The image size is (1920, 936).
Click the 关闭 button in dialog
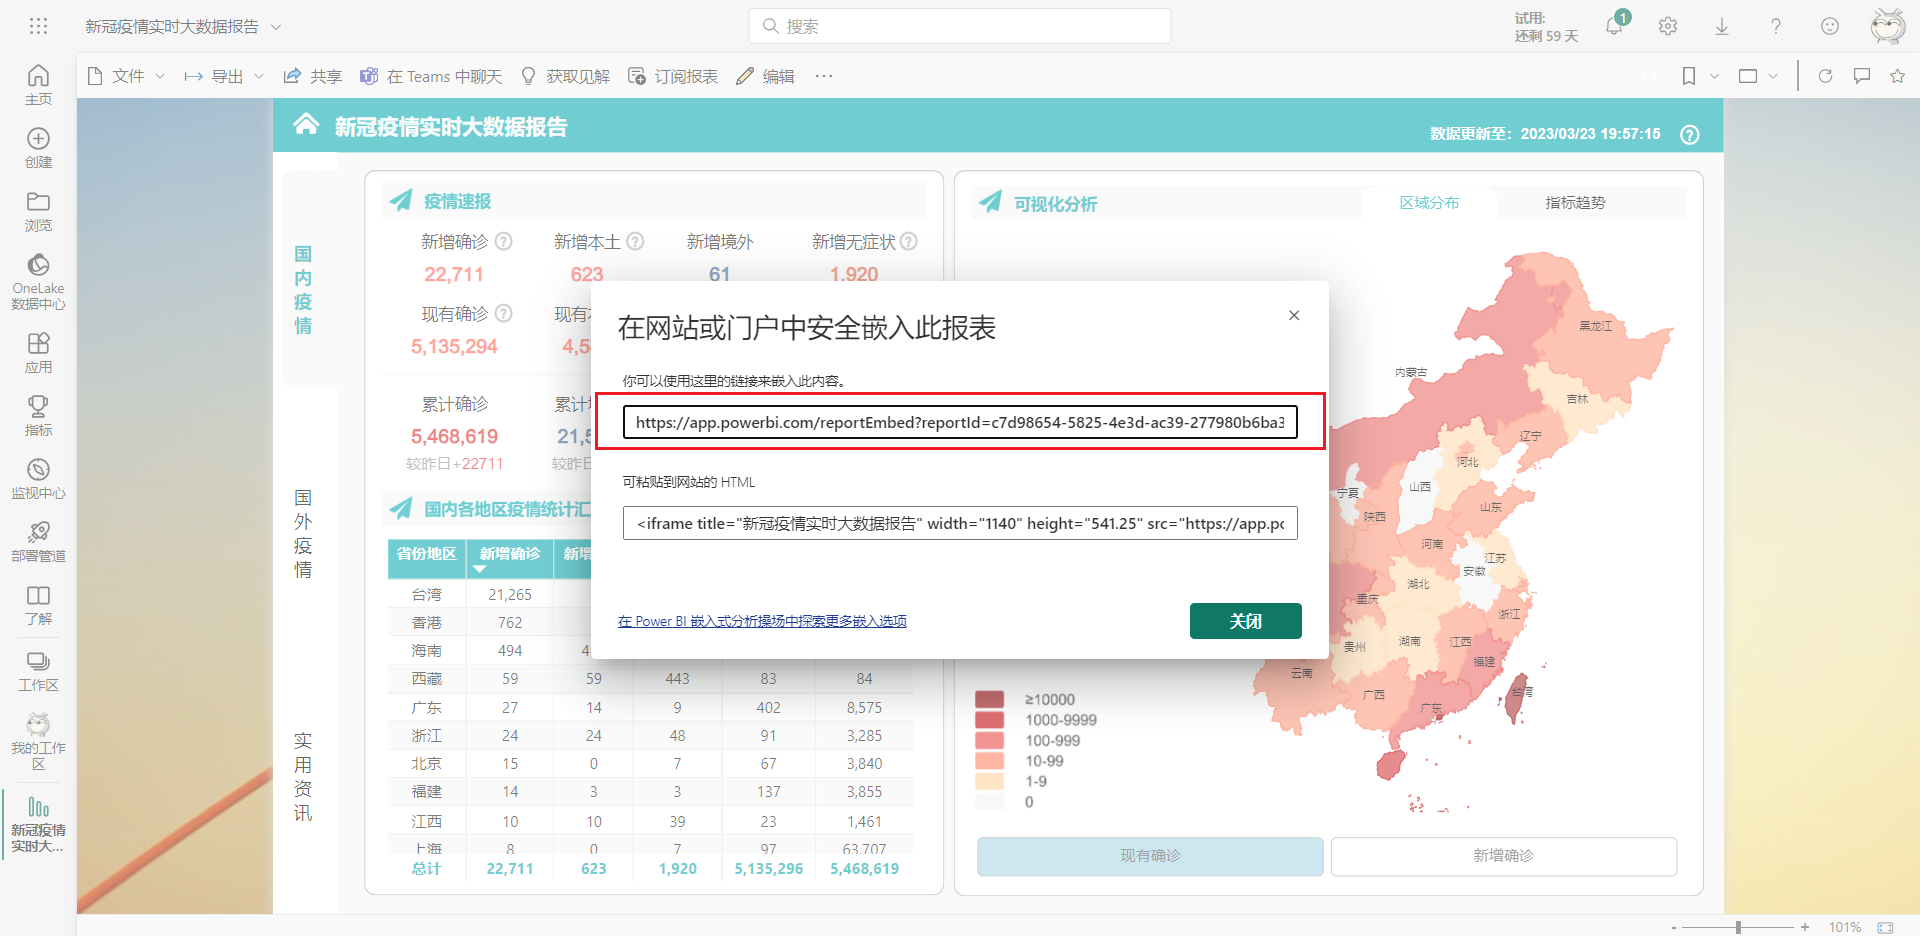coord(1245,621)
